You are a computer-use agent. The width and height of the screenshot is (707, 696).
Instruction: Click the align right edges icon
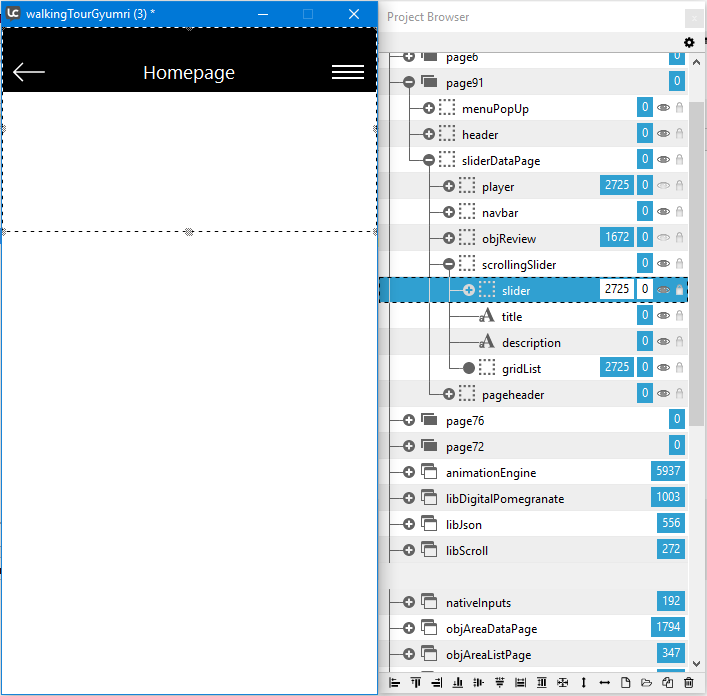click(x=436, y=683)
